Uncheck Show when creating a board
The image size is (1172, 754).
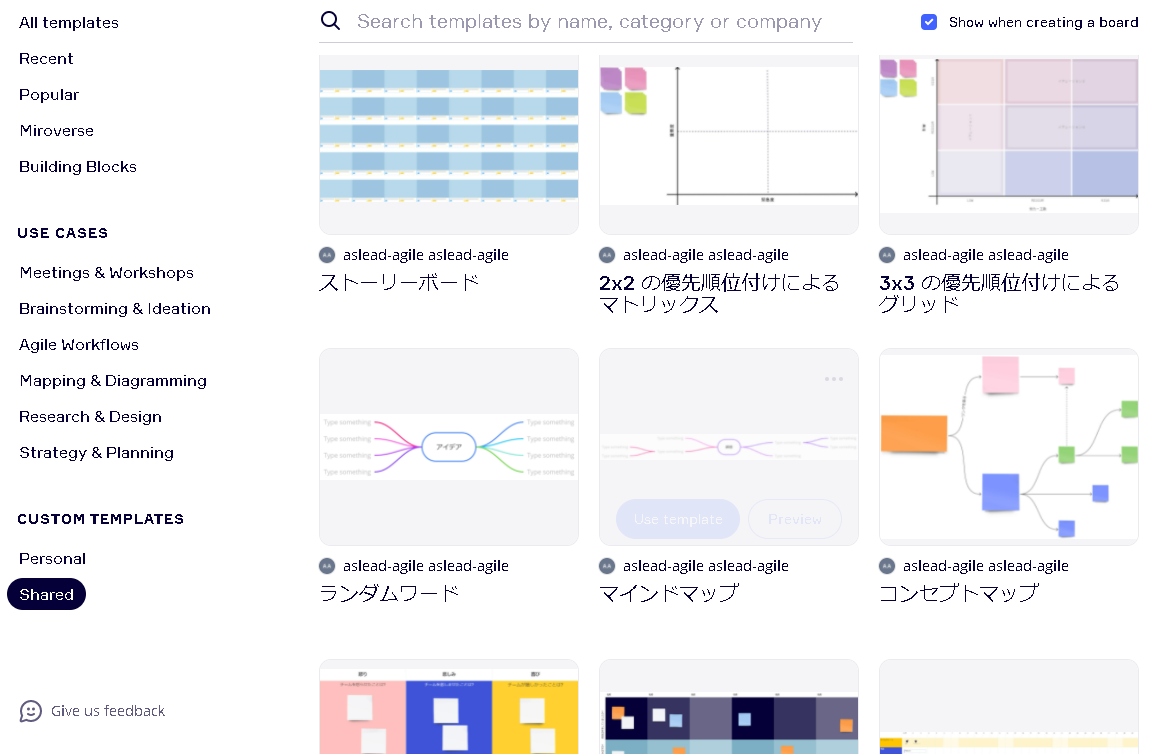coord(929,22)
